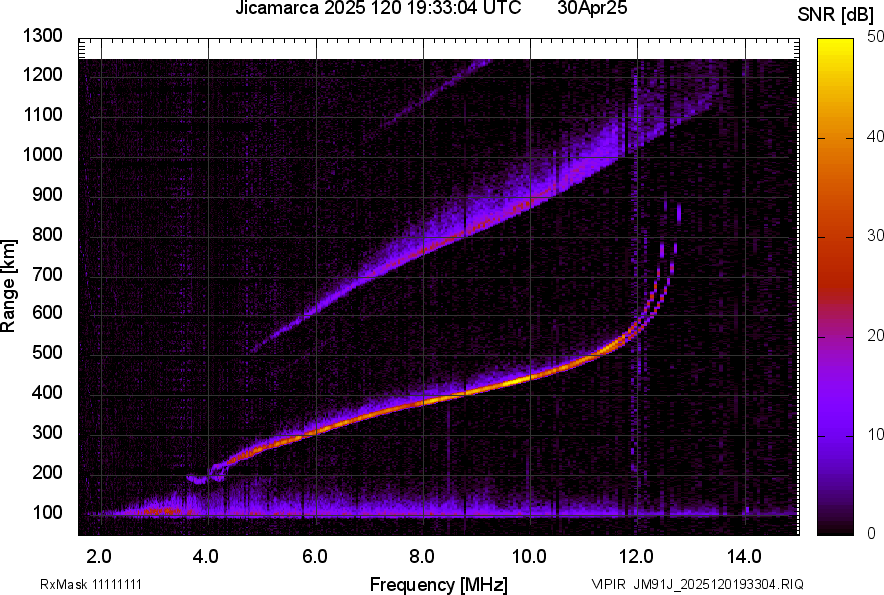Screen dimensions: 884x595
Task: Click range tick label 1000
Action: click(x=42, y=154)
